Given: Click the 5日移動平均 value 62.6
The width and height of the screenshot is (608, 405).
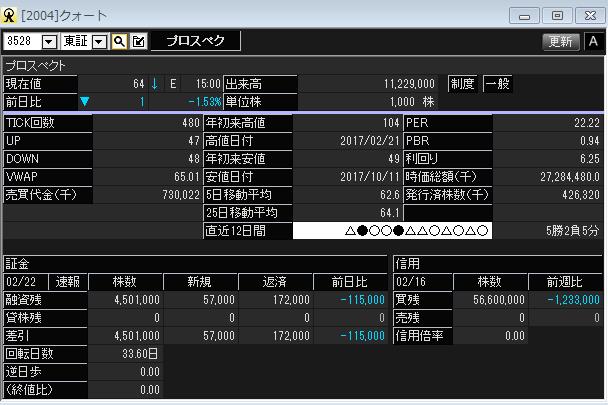Looking at the screenshot, I should [x=390, y=195].
